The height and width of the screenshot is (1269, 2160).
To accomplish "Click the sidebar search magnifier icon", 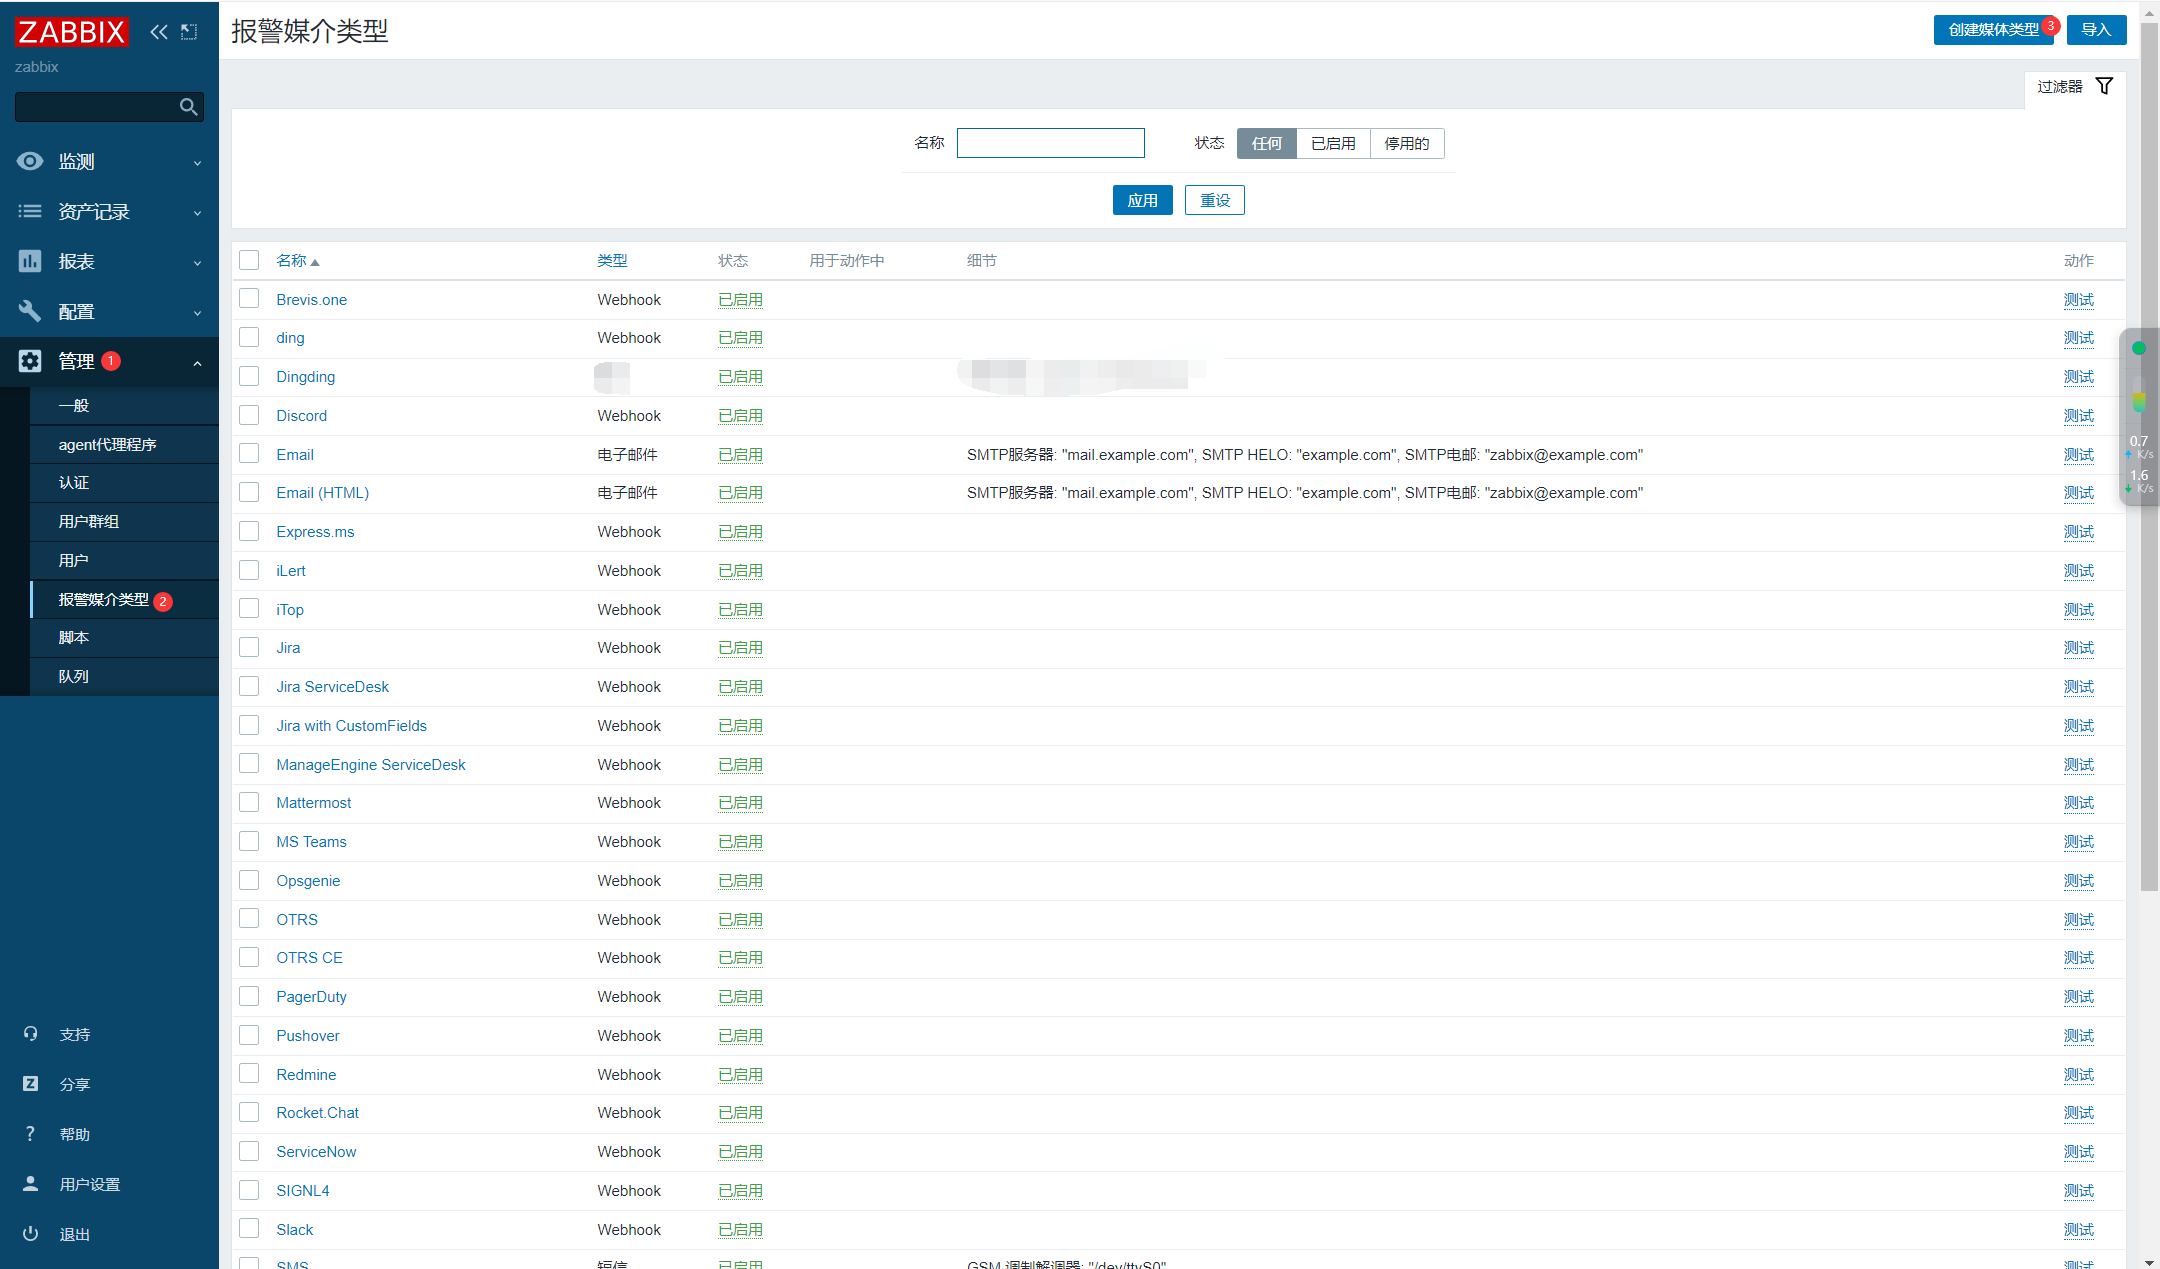I will [x=188, y=107].
